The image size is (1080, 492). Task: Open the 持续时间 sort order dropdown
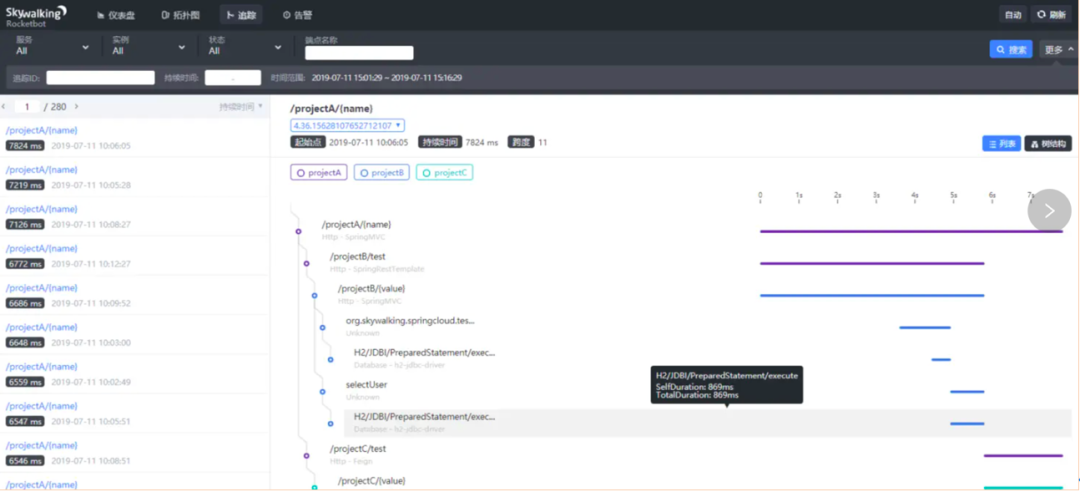pyautogui.click(x=241, y=107)
